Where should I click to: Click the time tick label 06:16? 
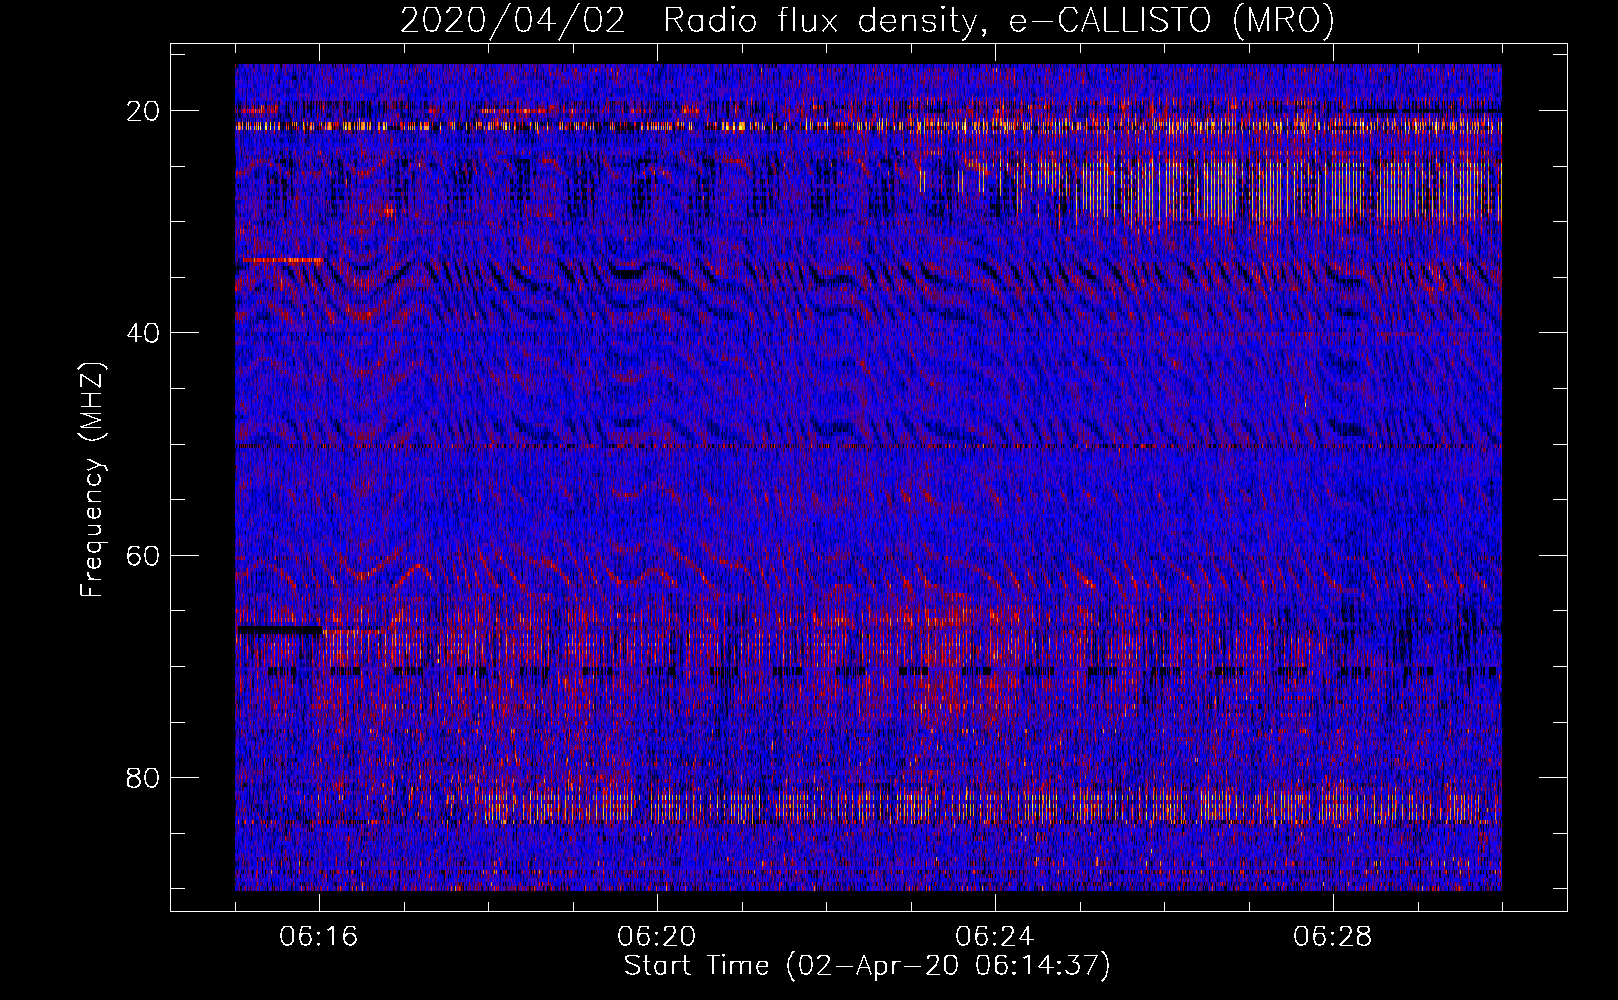click(x=319, y=937)
